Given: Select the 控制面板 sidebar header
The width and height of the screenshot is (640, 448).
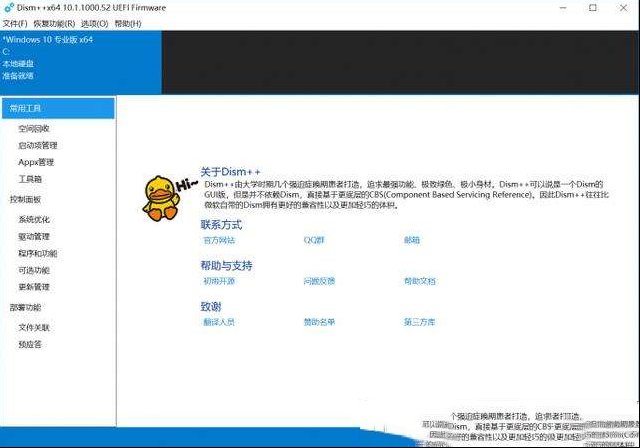Looking at the screenshot, I should (x=25, y=199).
